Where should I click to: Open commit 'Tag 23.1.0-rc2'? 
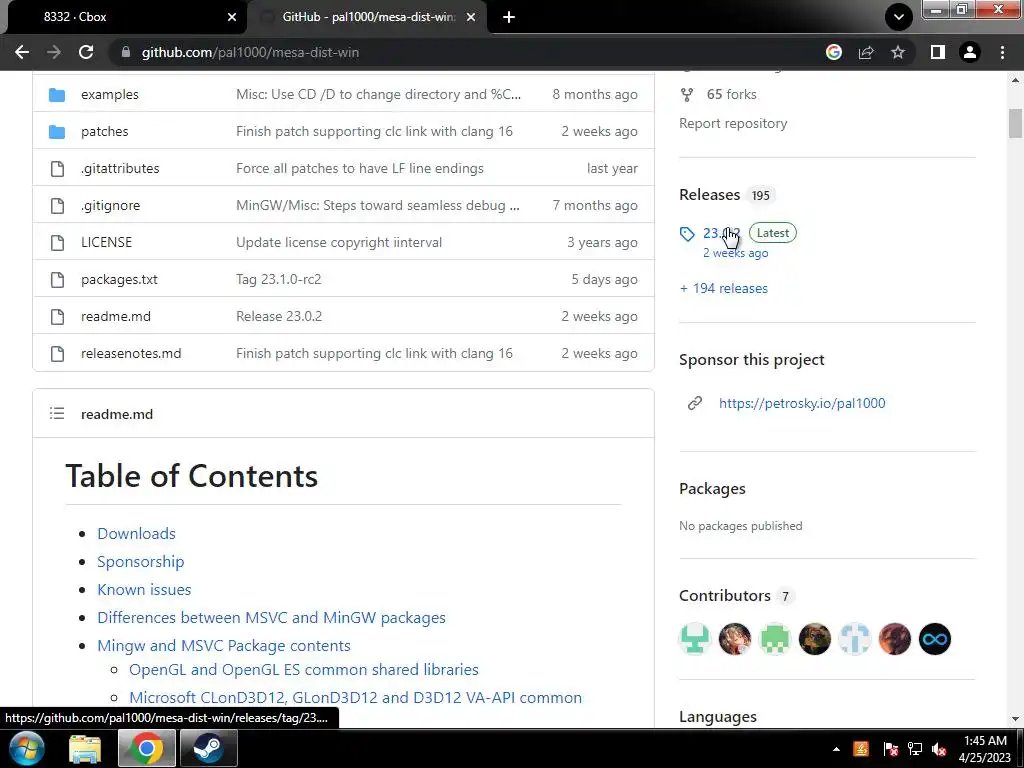pyautogui.click(x=279, y=280)
